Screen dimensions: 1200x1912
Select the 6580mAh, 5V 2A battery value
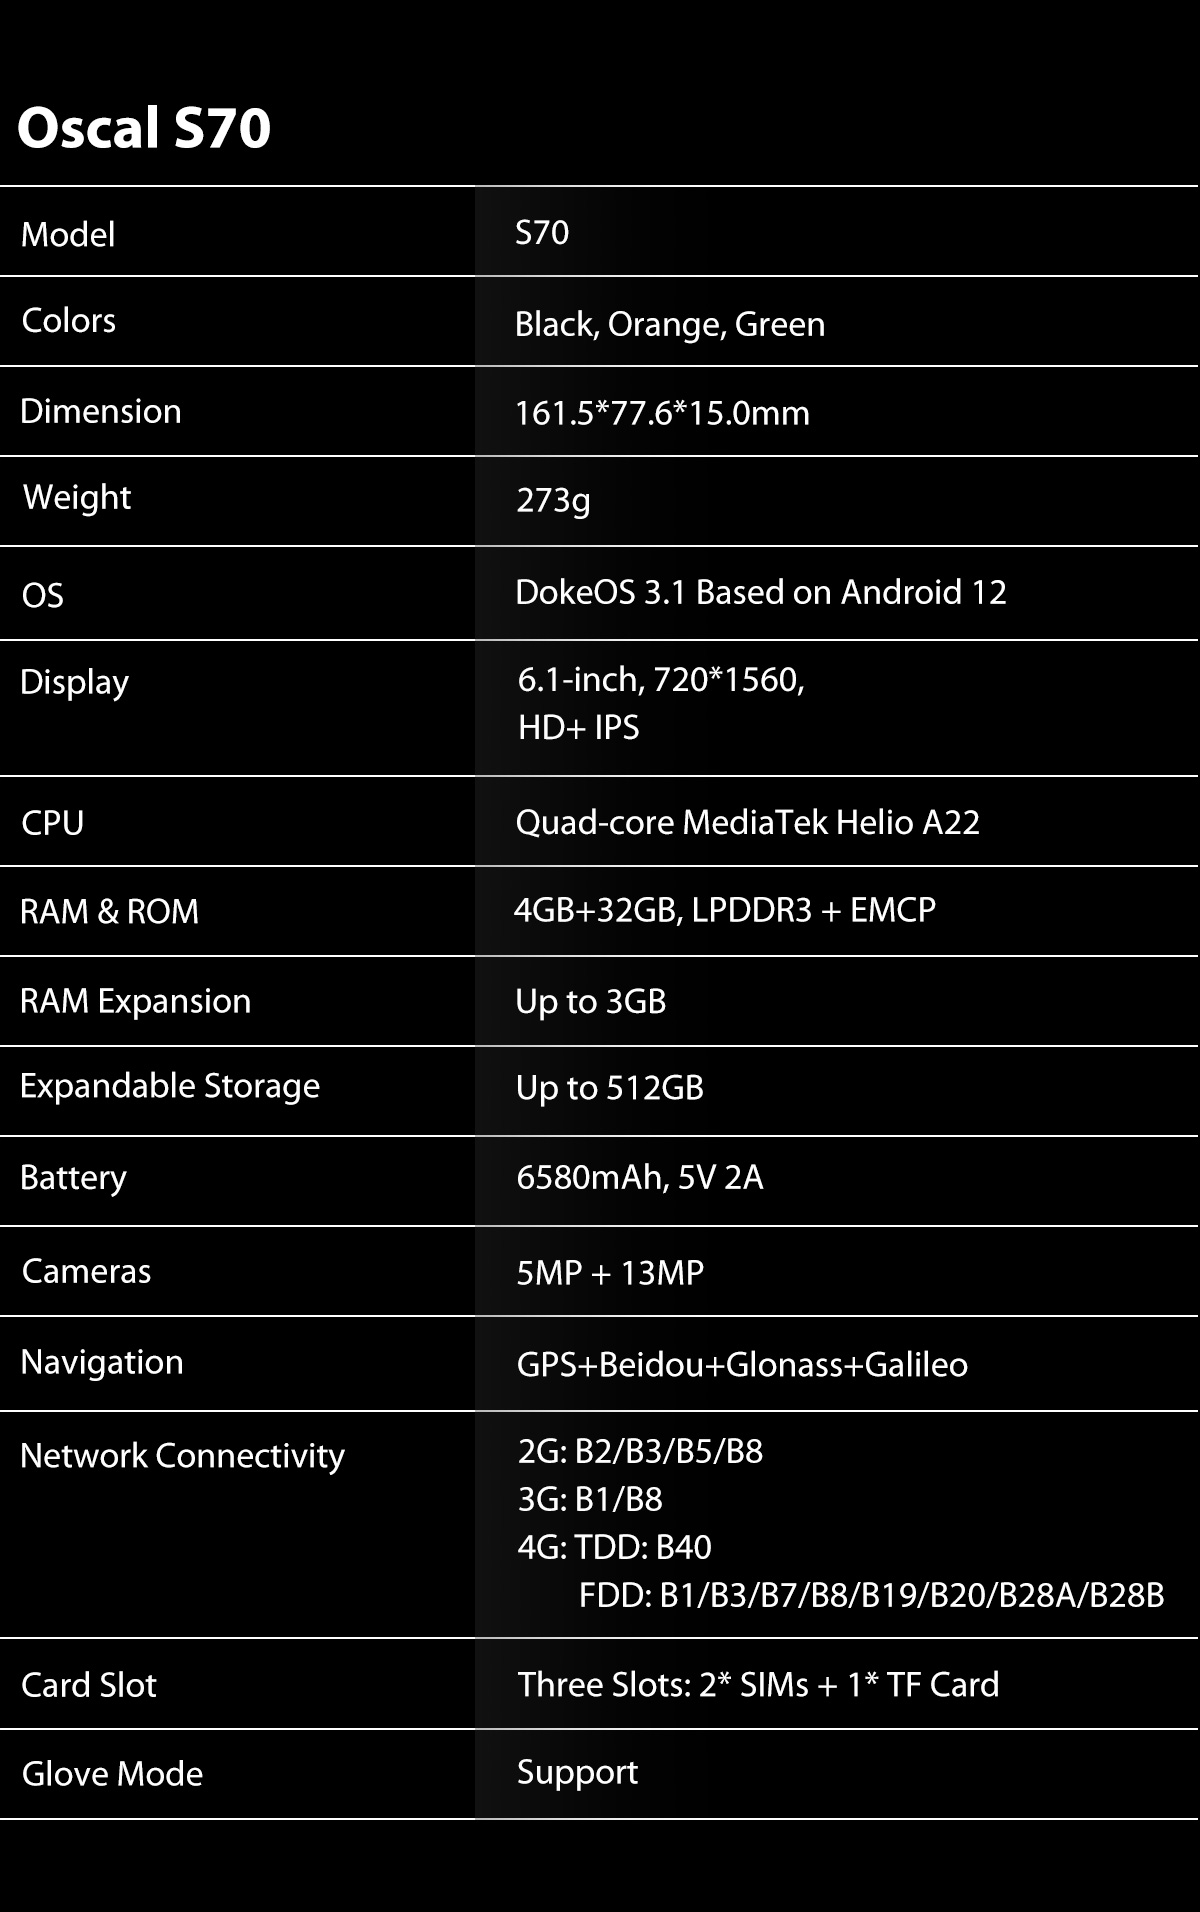[x=639, y=1177]
